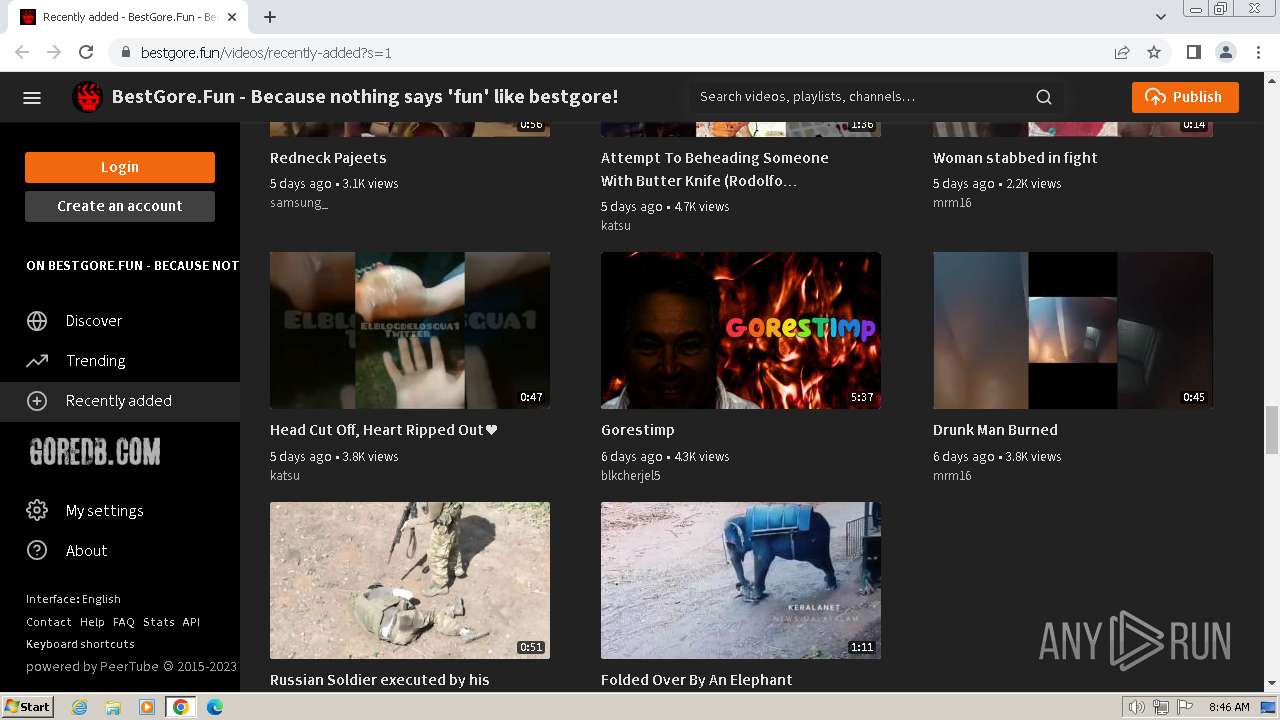The width and height of the screenshot is (1280, 720).
Task: Click the Action Center flag icon
Action: [x=1183, y=707]
